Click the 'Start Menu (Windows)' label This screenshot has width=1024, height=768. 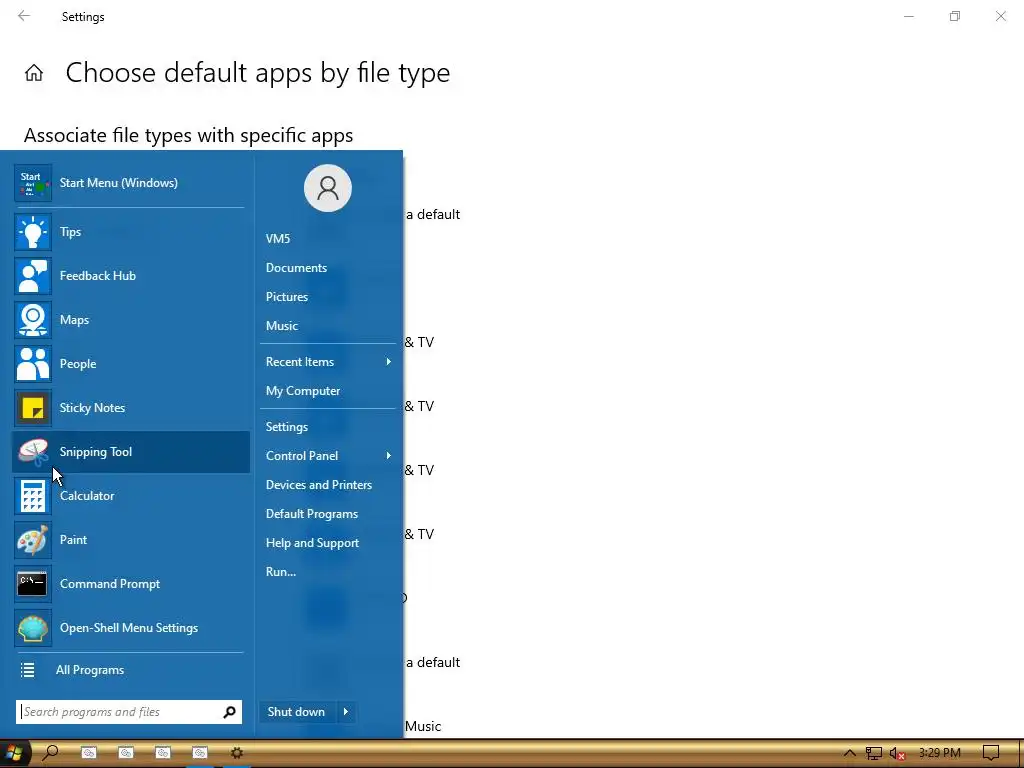[x=119, y=183]
